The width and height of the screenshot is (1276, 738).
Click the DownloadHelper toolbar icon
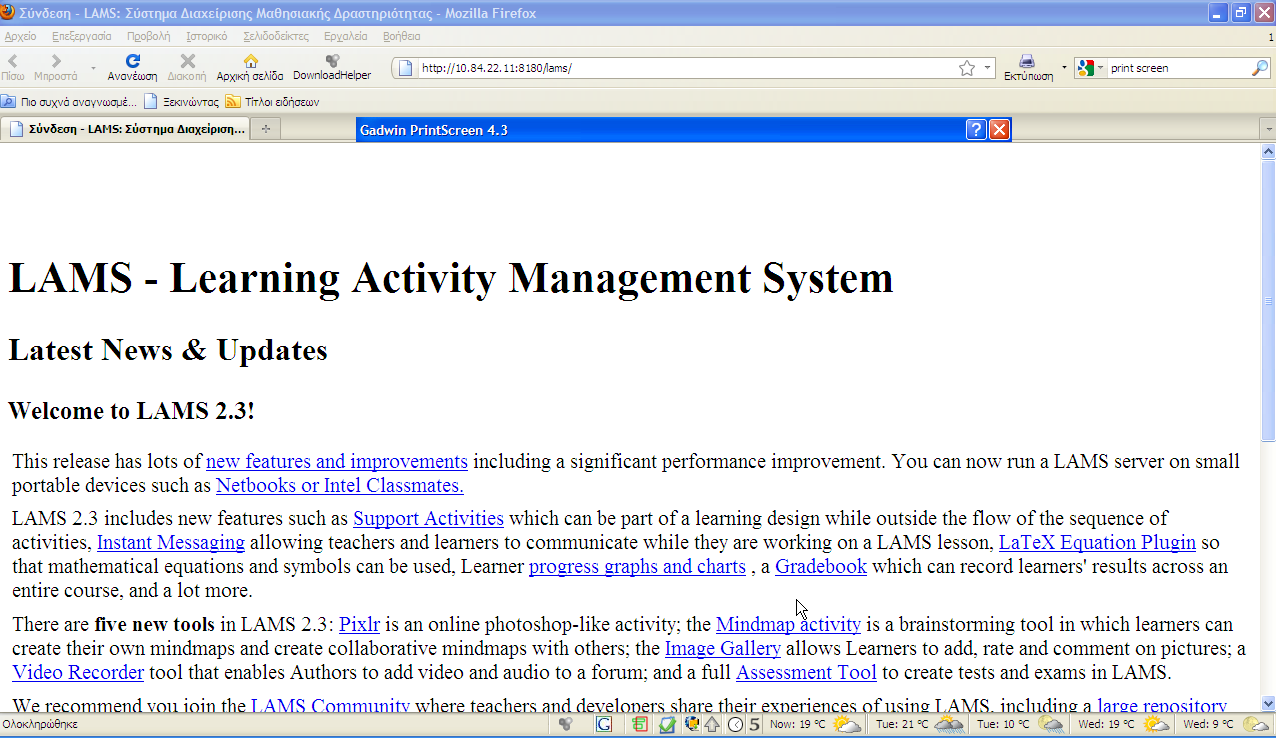coord(332,61)
